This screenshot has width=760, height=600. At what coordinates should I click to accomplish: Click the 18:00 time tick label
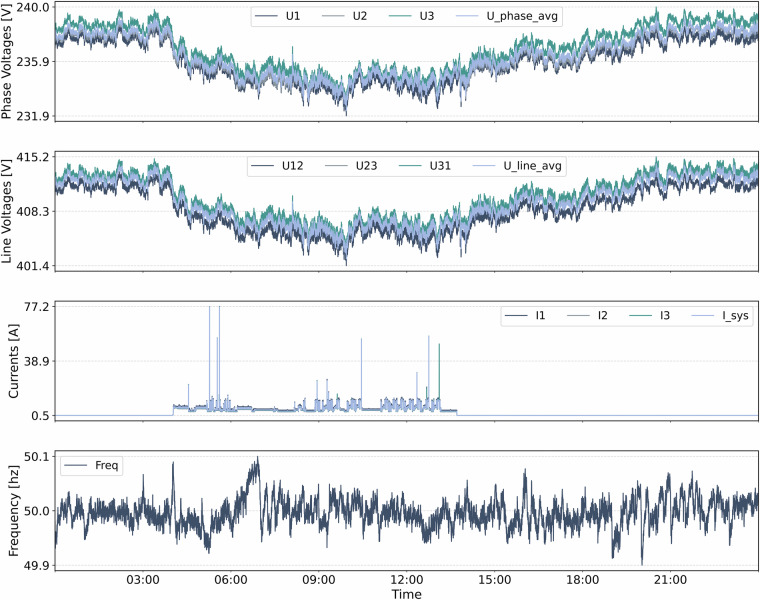[583, 580]
